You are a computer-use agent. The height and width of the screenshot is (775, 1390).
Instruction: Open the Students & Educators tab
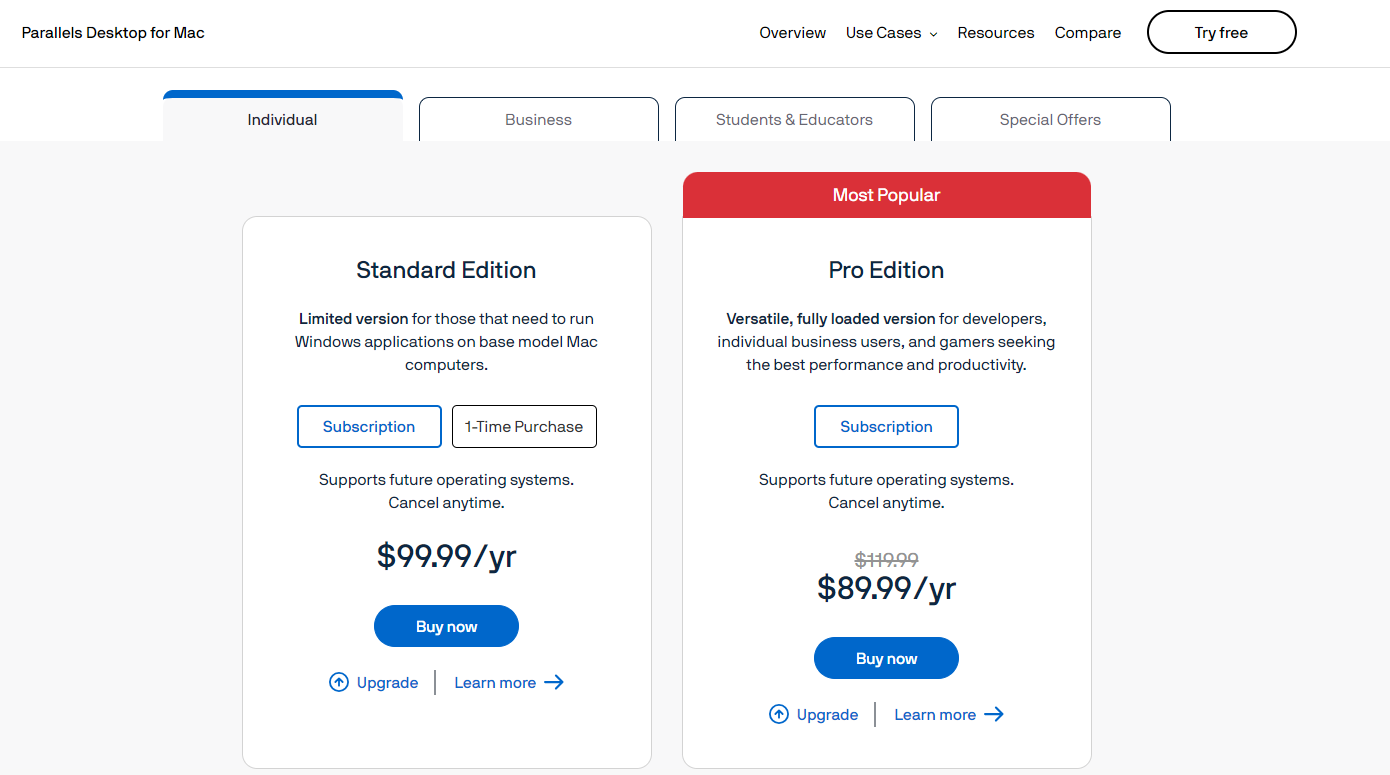click(794, 119)
